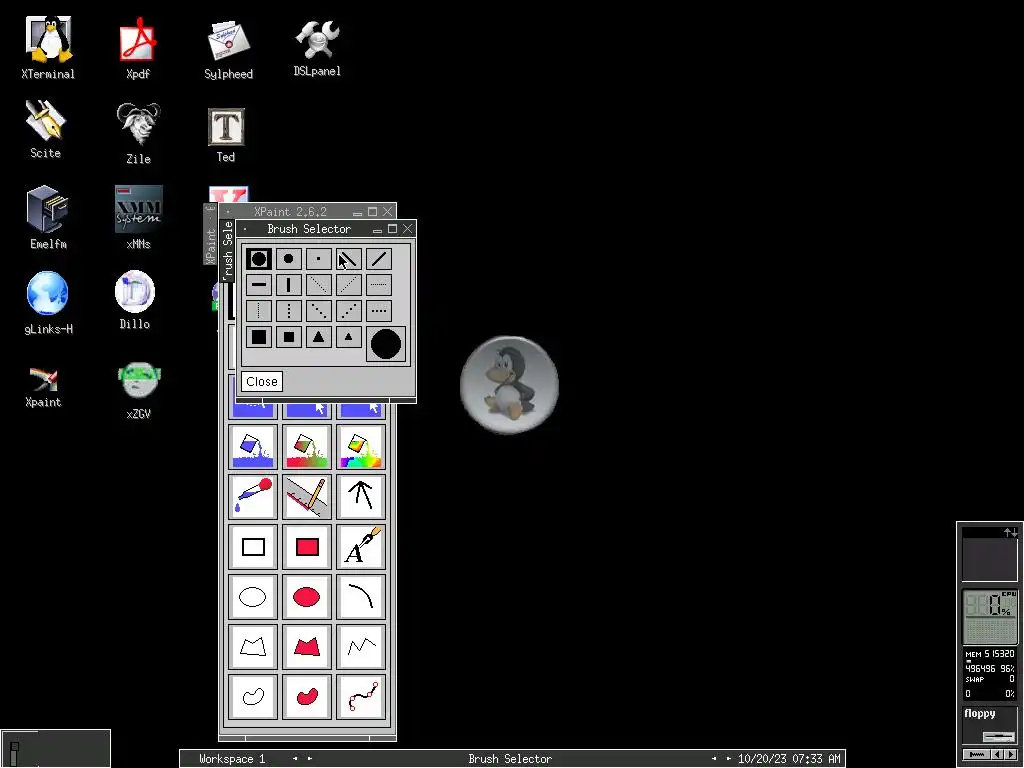This screenshot has height=768, width=1024.
Task: Launch Sylpheed mail from the desktop
Action: [x=229, y=50]
